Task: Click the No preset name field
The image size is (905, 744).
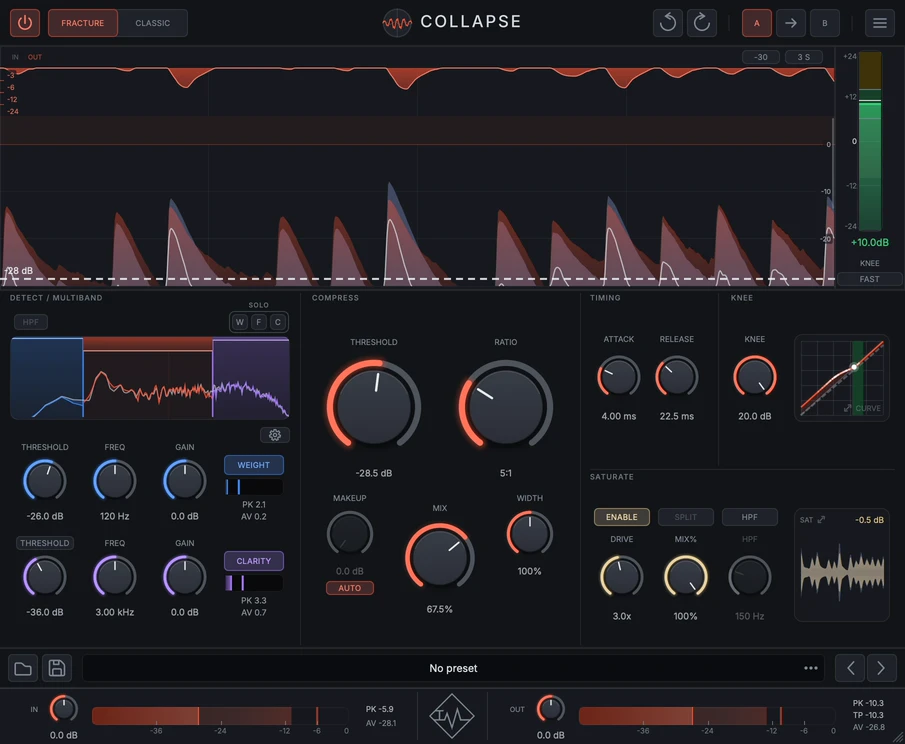Action: 453,668
